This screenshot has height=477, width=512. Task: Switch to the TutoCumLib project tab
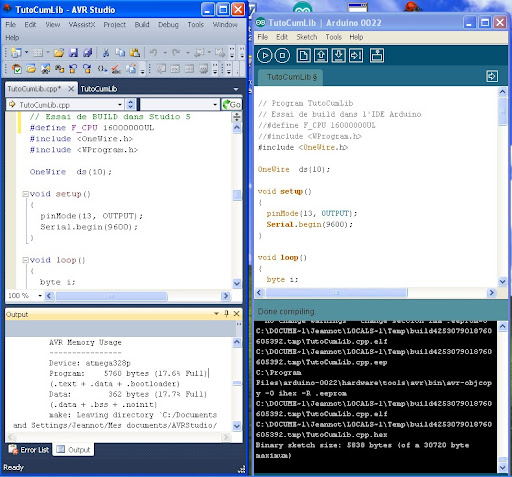pos(99,89)
